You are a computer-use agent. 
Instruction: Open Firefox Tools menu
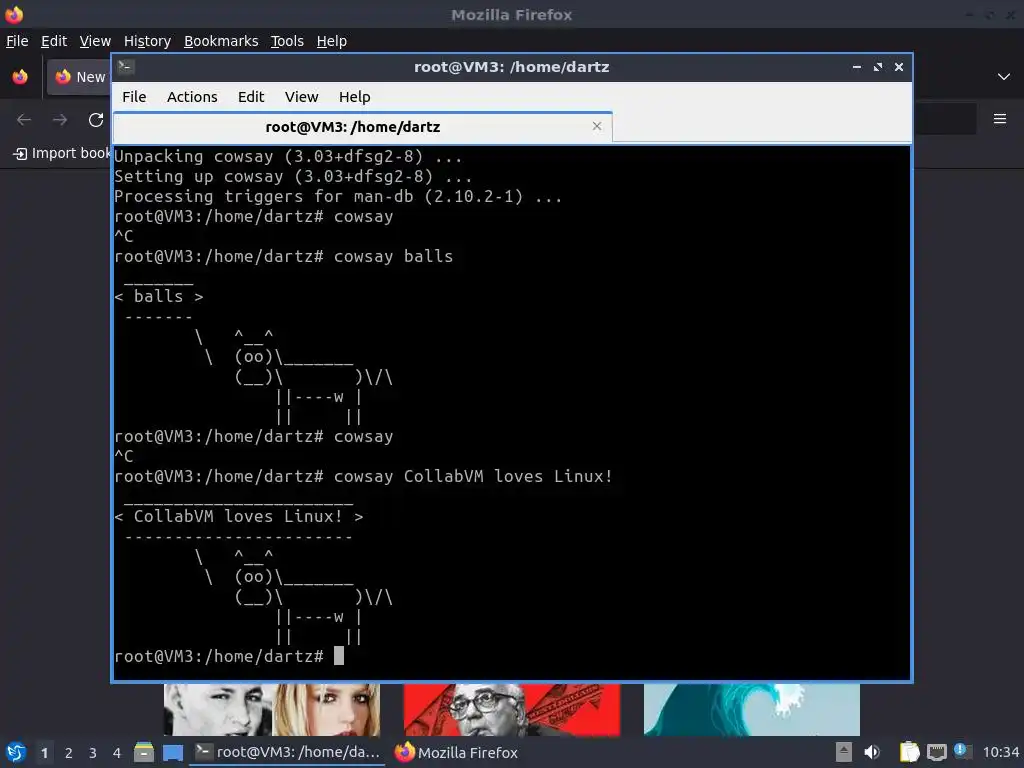287,41
